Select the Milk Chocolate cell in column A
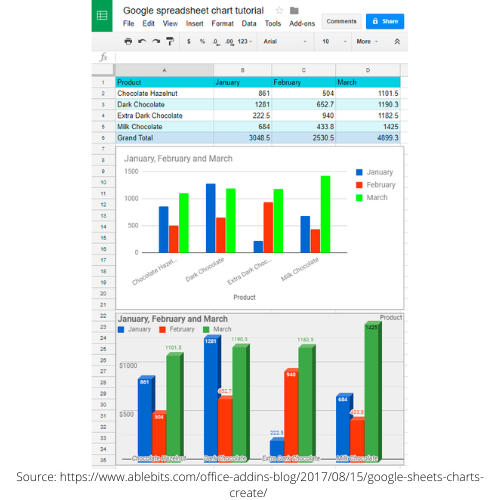Viewport: 500px width, 500px height. tap(164, 127)
